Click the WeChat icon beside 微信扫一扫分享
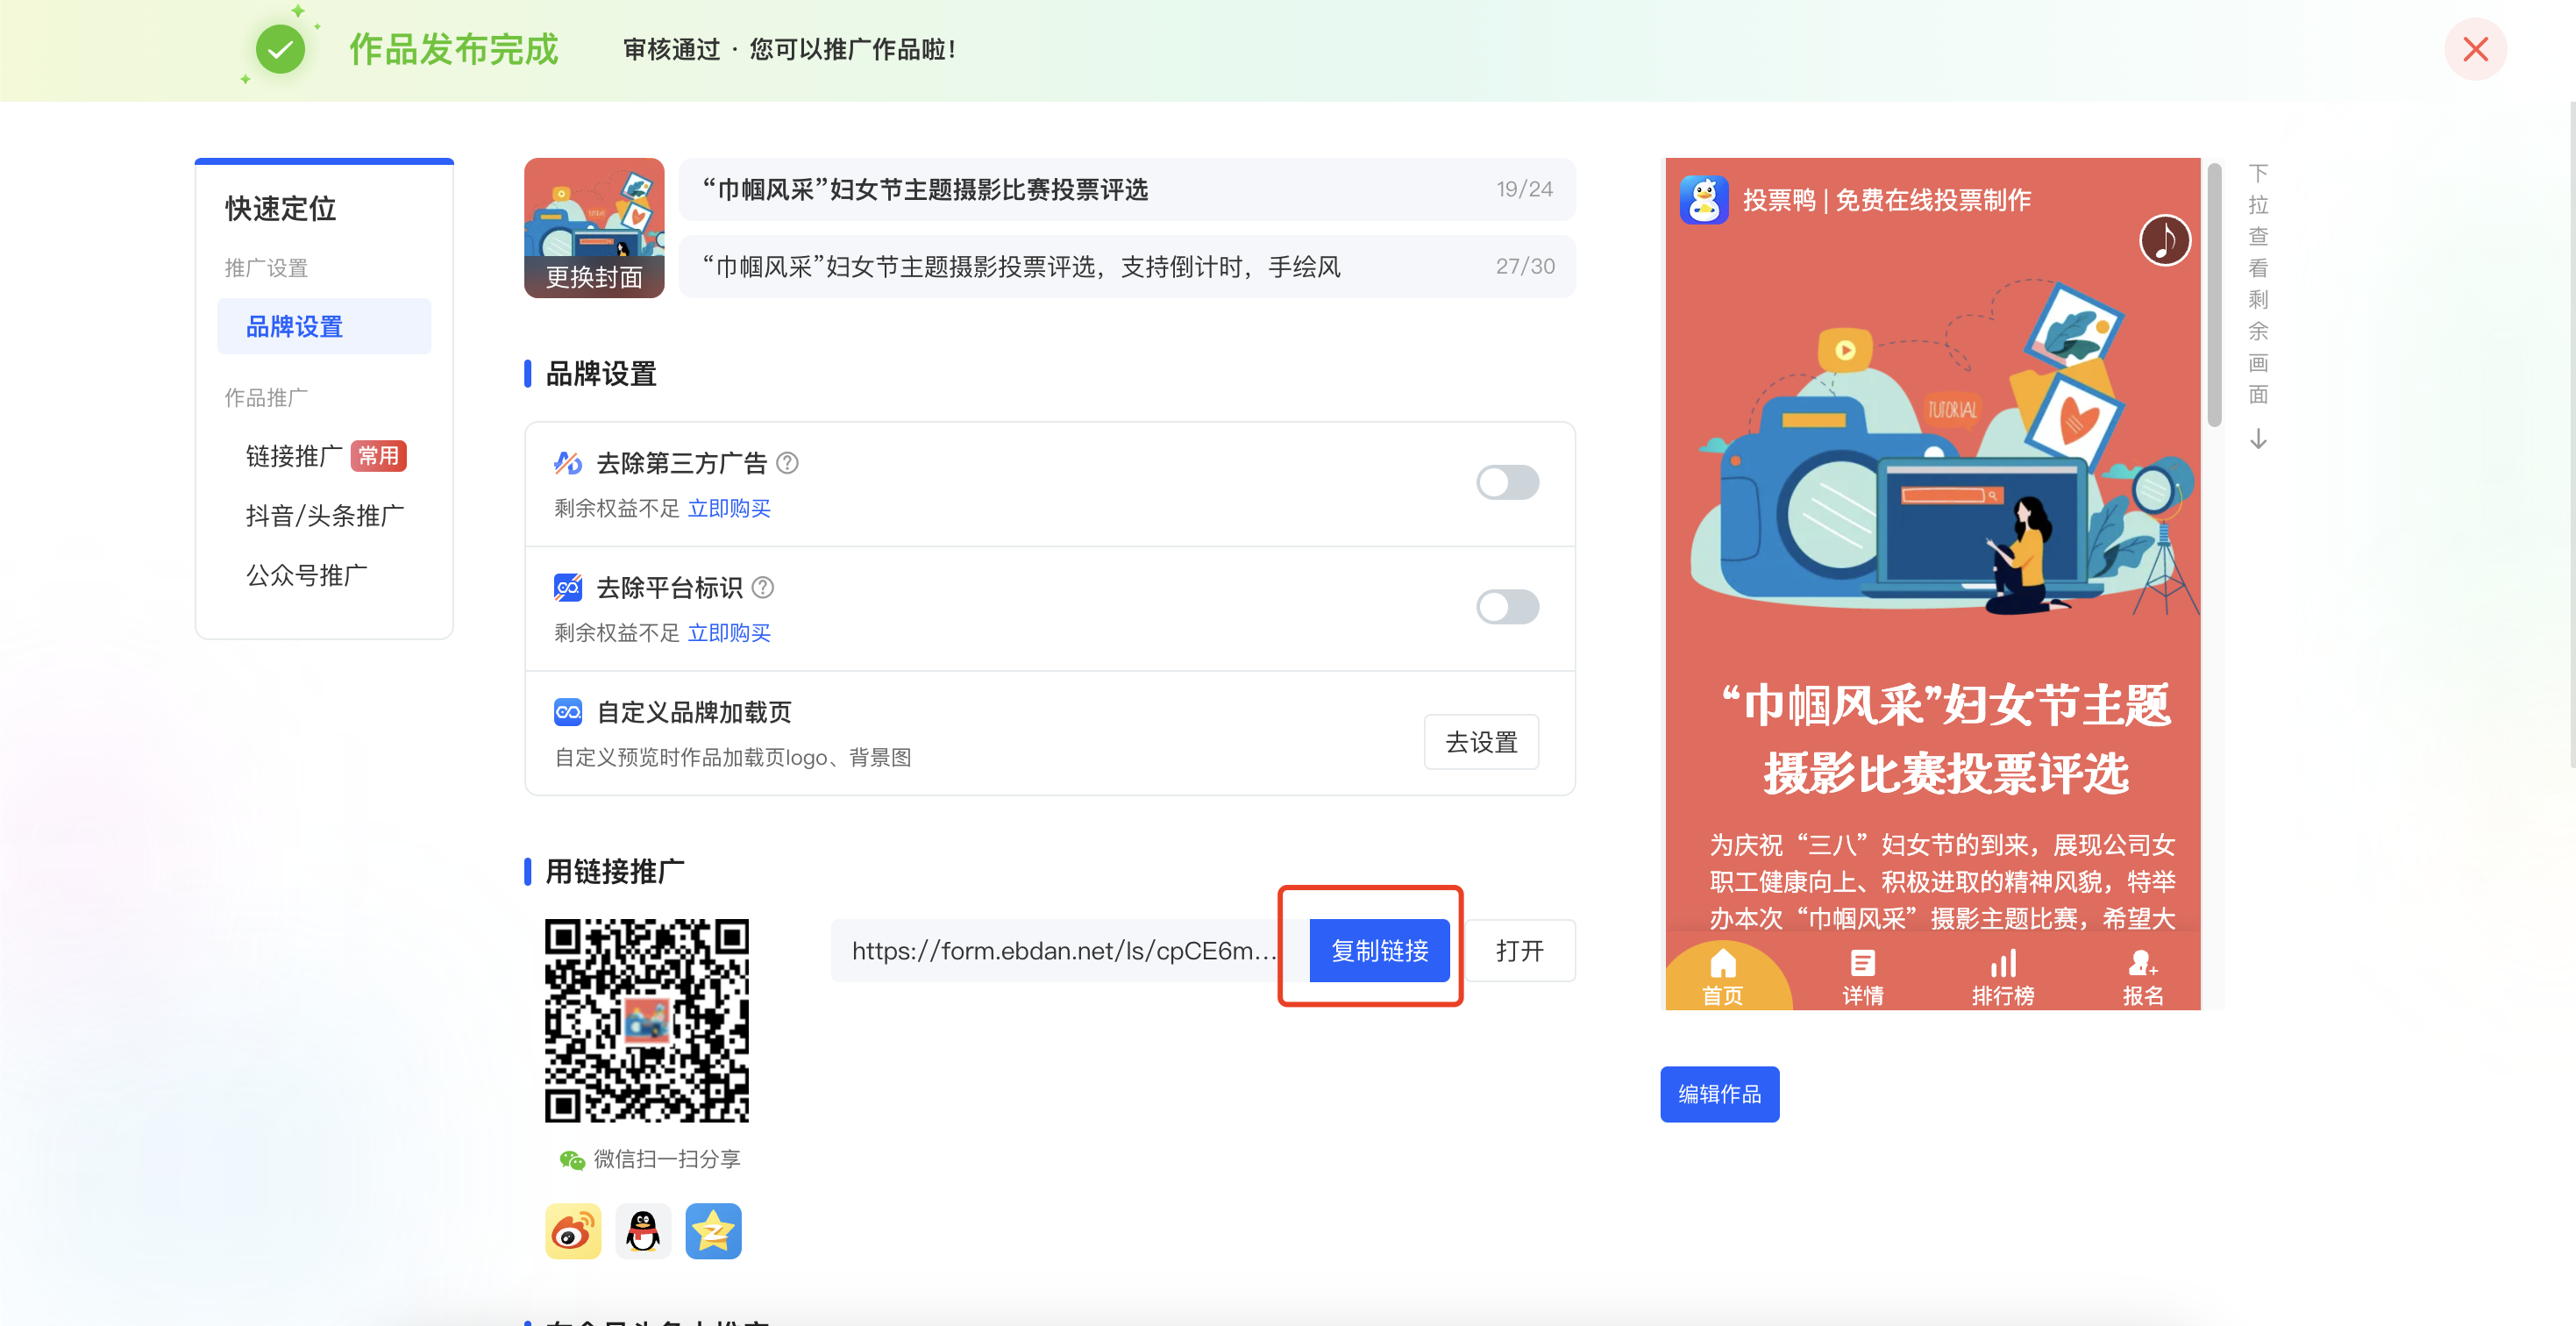Image resolution: width=2576 pixels, height=1326 pixels. pos(571,1160)
